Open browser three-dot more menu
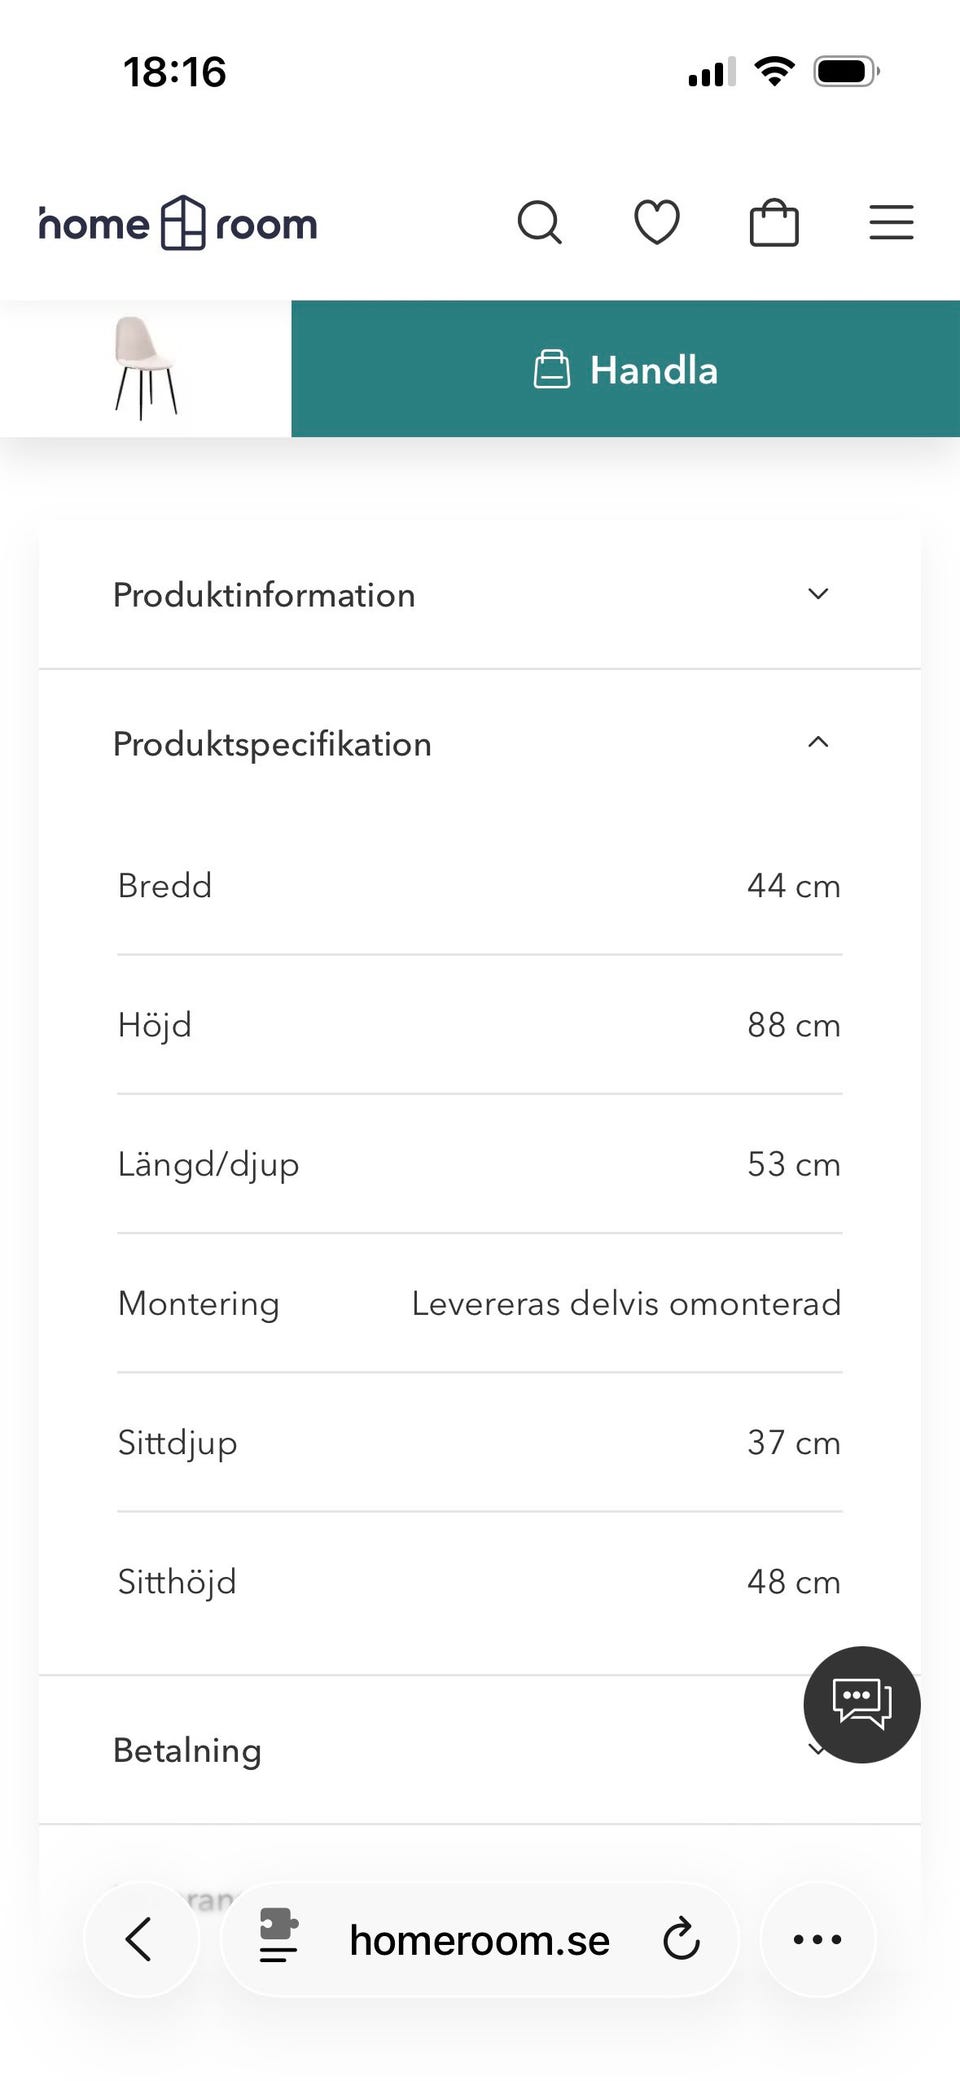Viewport: 960px width, 2081px height. click(817, 1940)
